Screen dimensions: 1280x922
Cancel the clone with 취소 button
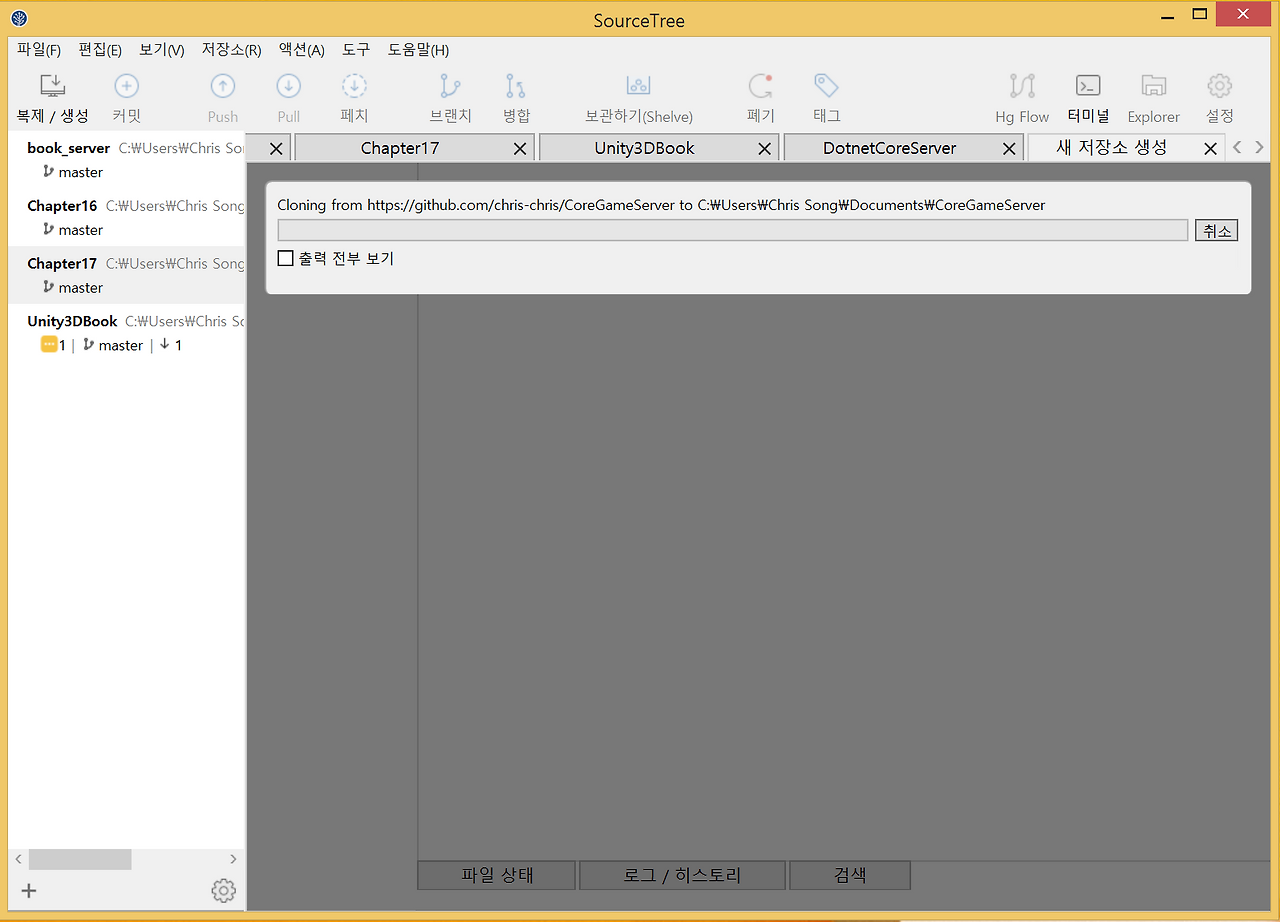tap(1217, 230)
